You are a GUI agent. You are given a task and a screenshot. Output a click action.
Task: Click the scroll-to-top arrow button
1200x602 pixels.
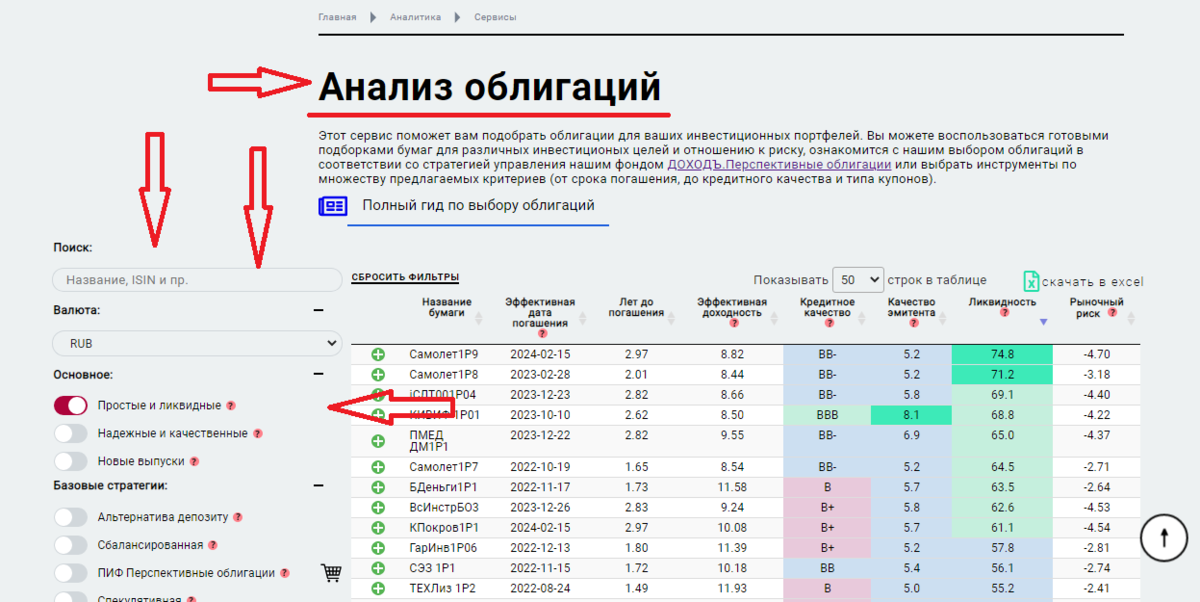pyautogui.click(x=1164, y=536)
